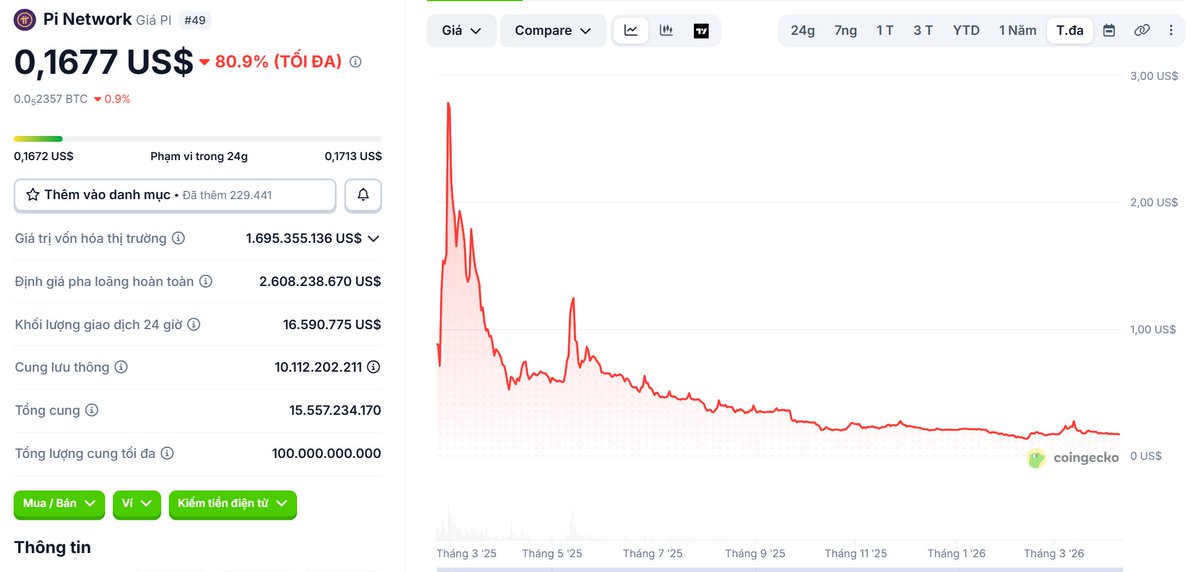Viewport: 1200px width, 572px height.
Task: Select the 7ng time range
Action: (x=846, y=30)
